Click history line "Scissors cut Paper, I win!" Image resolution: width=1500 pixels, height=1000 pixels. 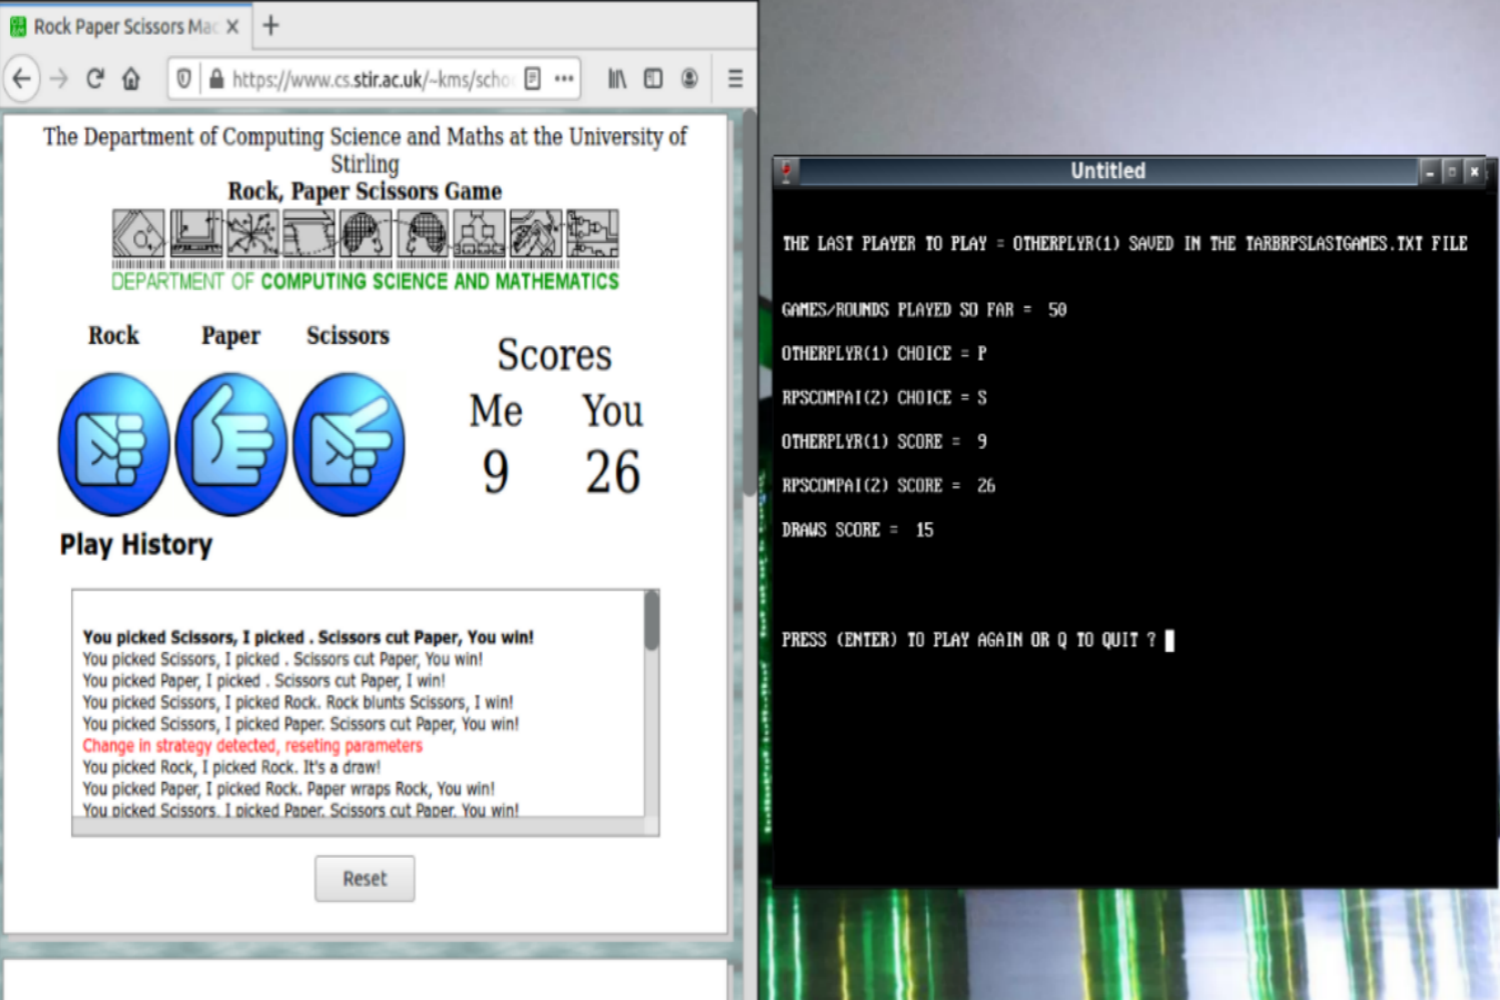(264, 681)
